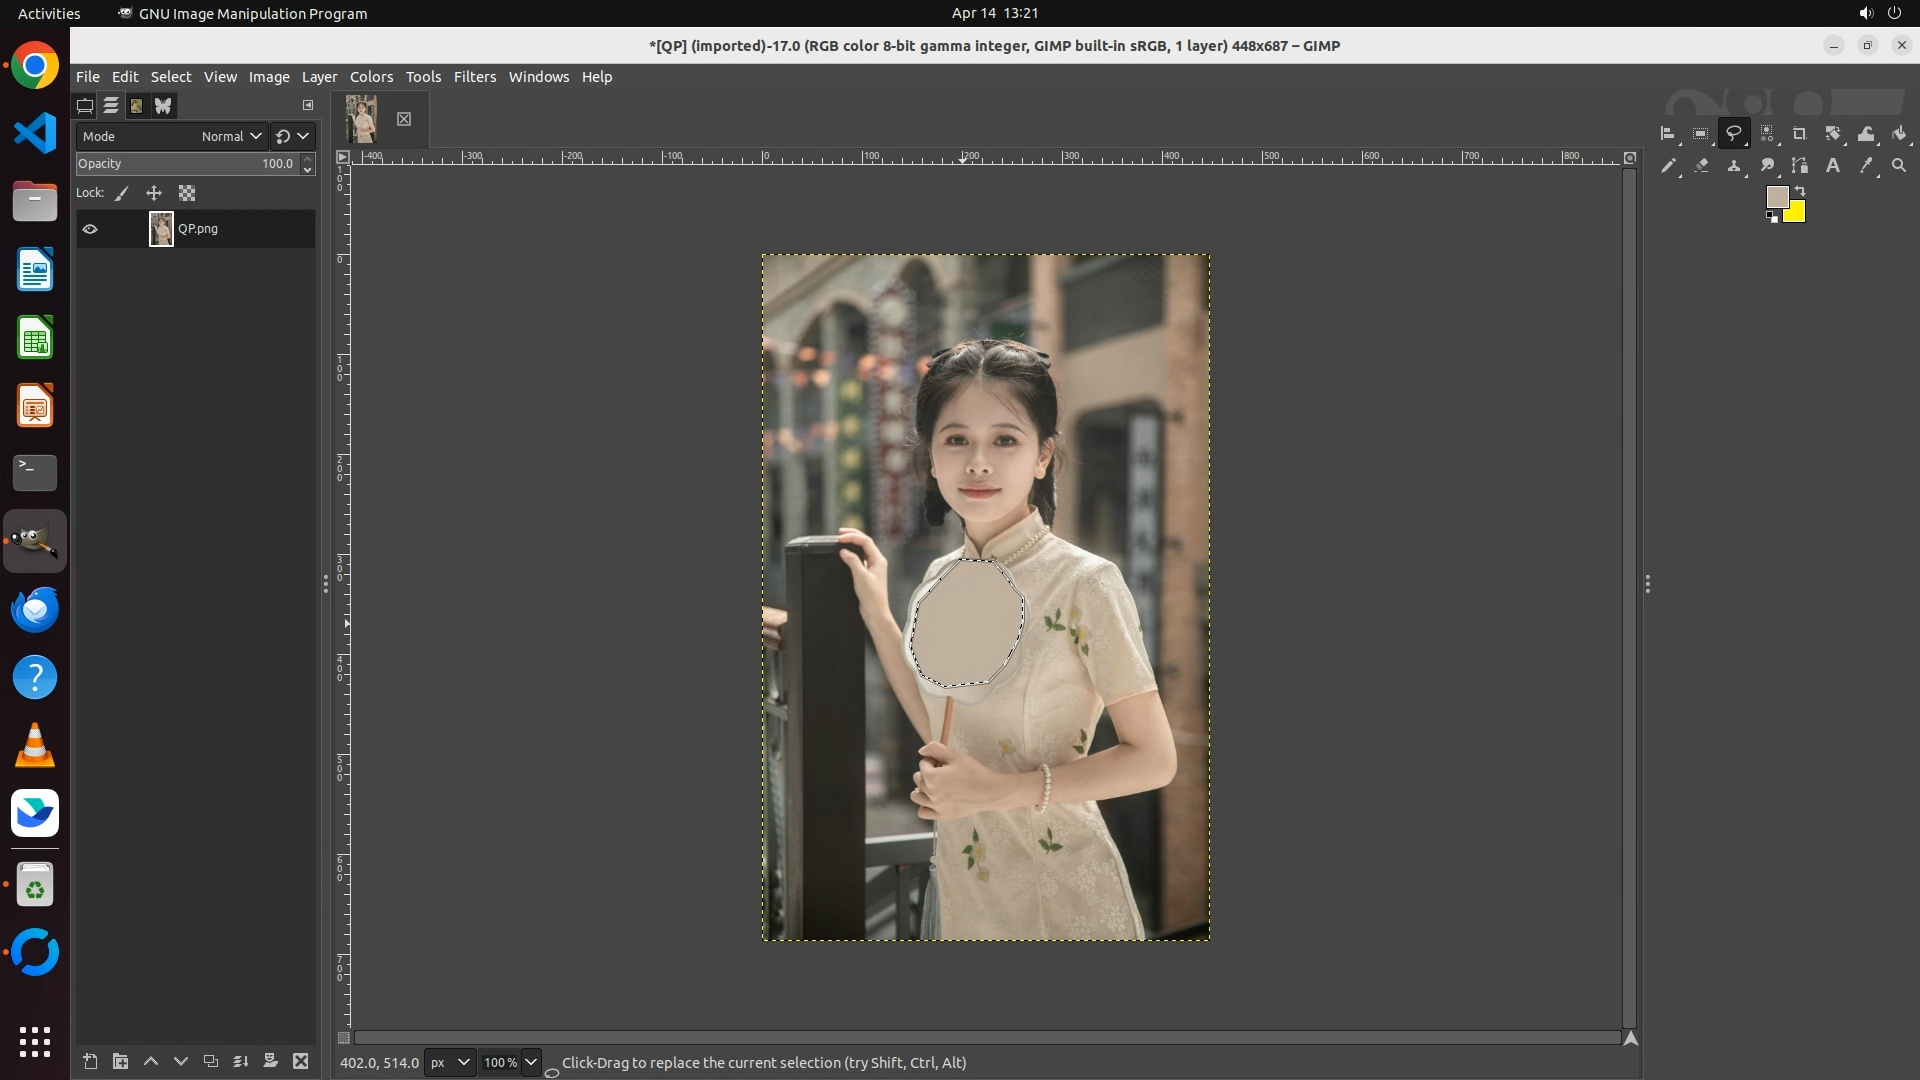The image size is (1920, 1080).
Task: Select the Bucket Fill tool
Action: [x=1899, y=134]
